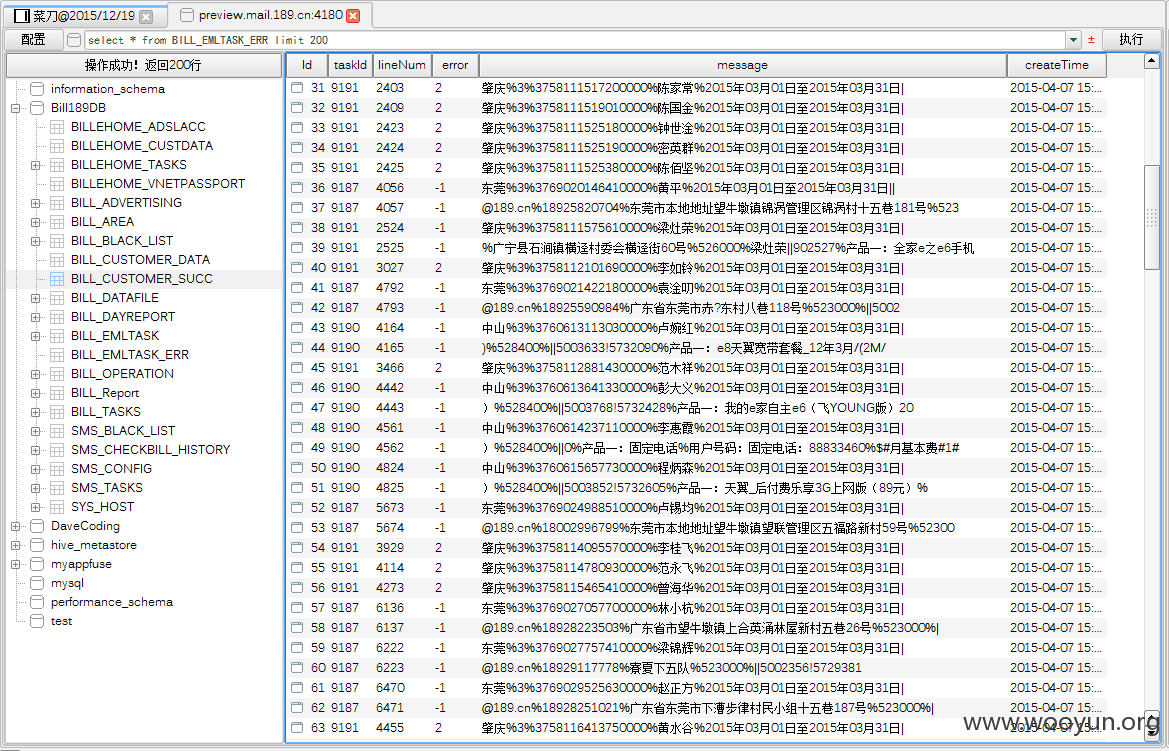Select the BILL_CUSTOMER_DATA table
Image resolution: width=1169 pixels, height=751 pixels.
pos(140,260)
